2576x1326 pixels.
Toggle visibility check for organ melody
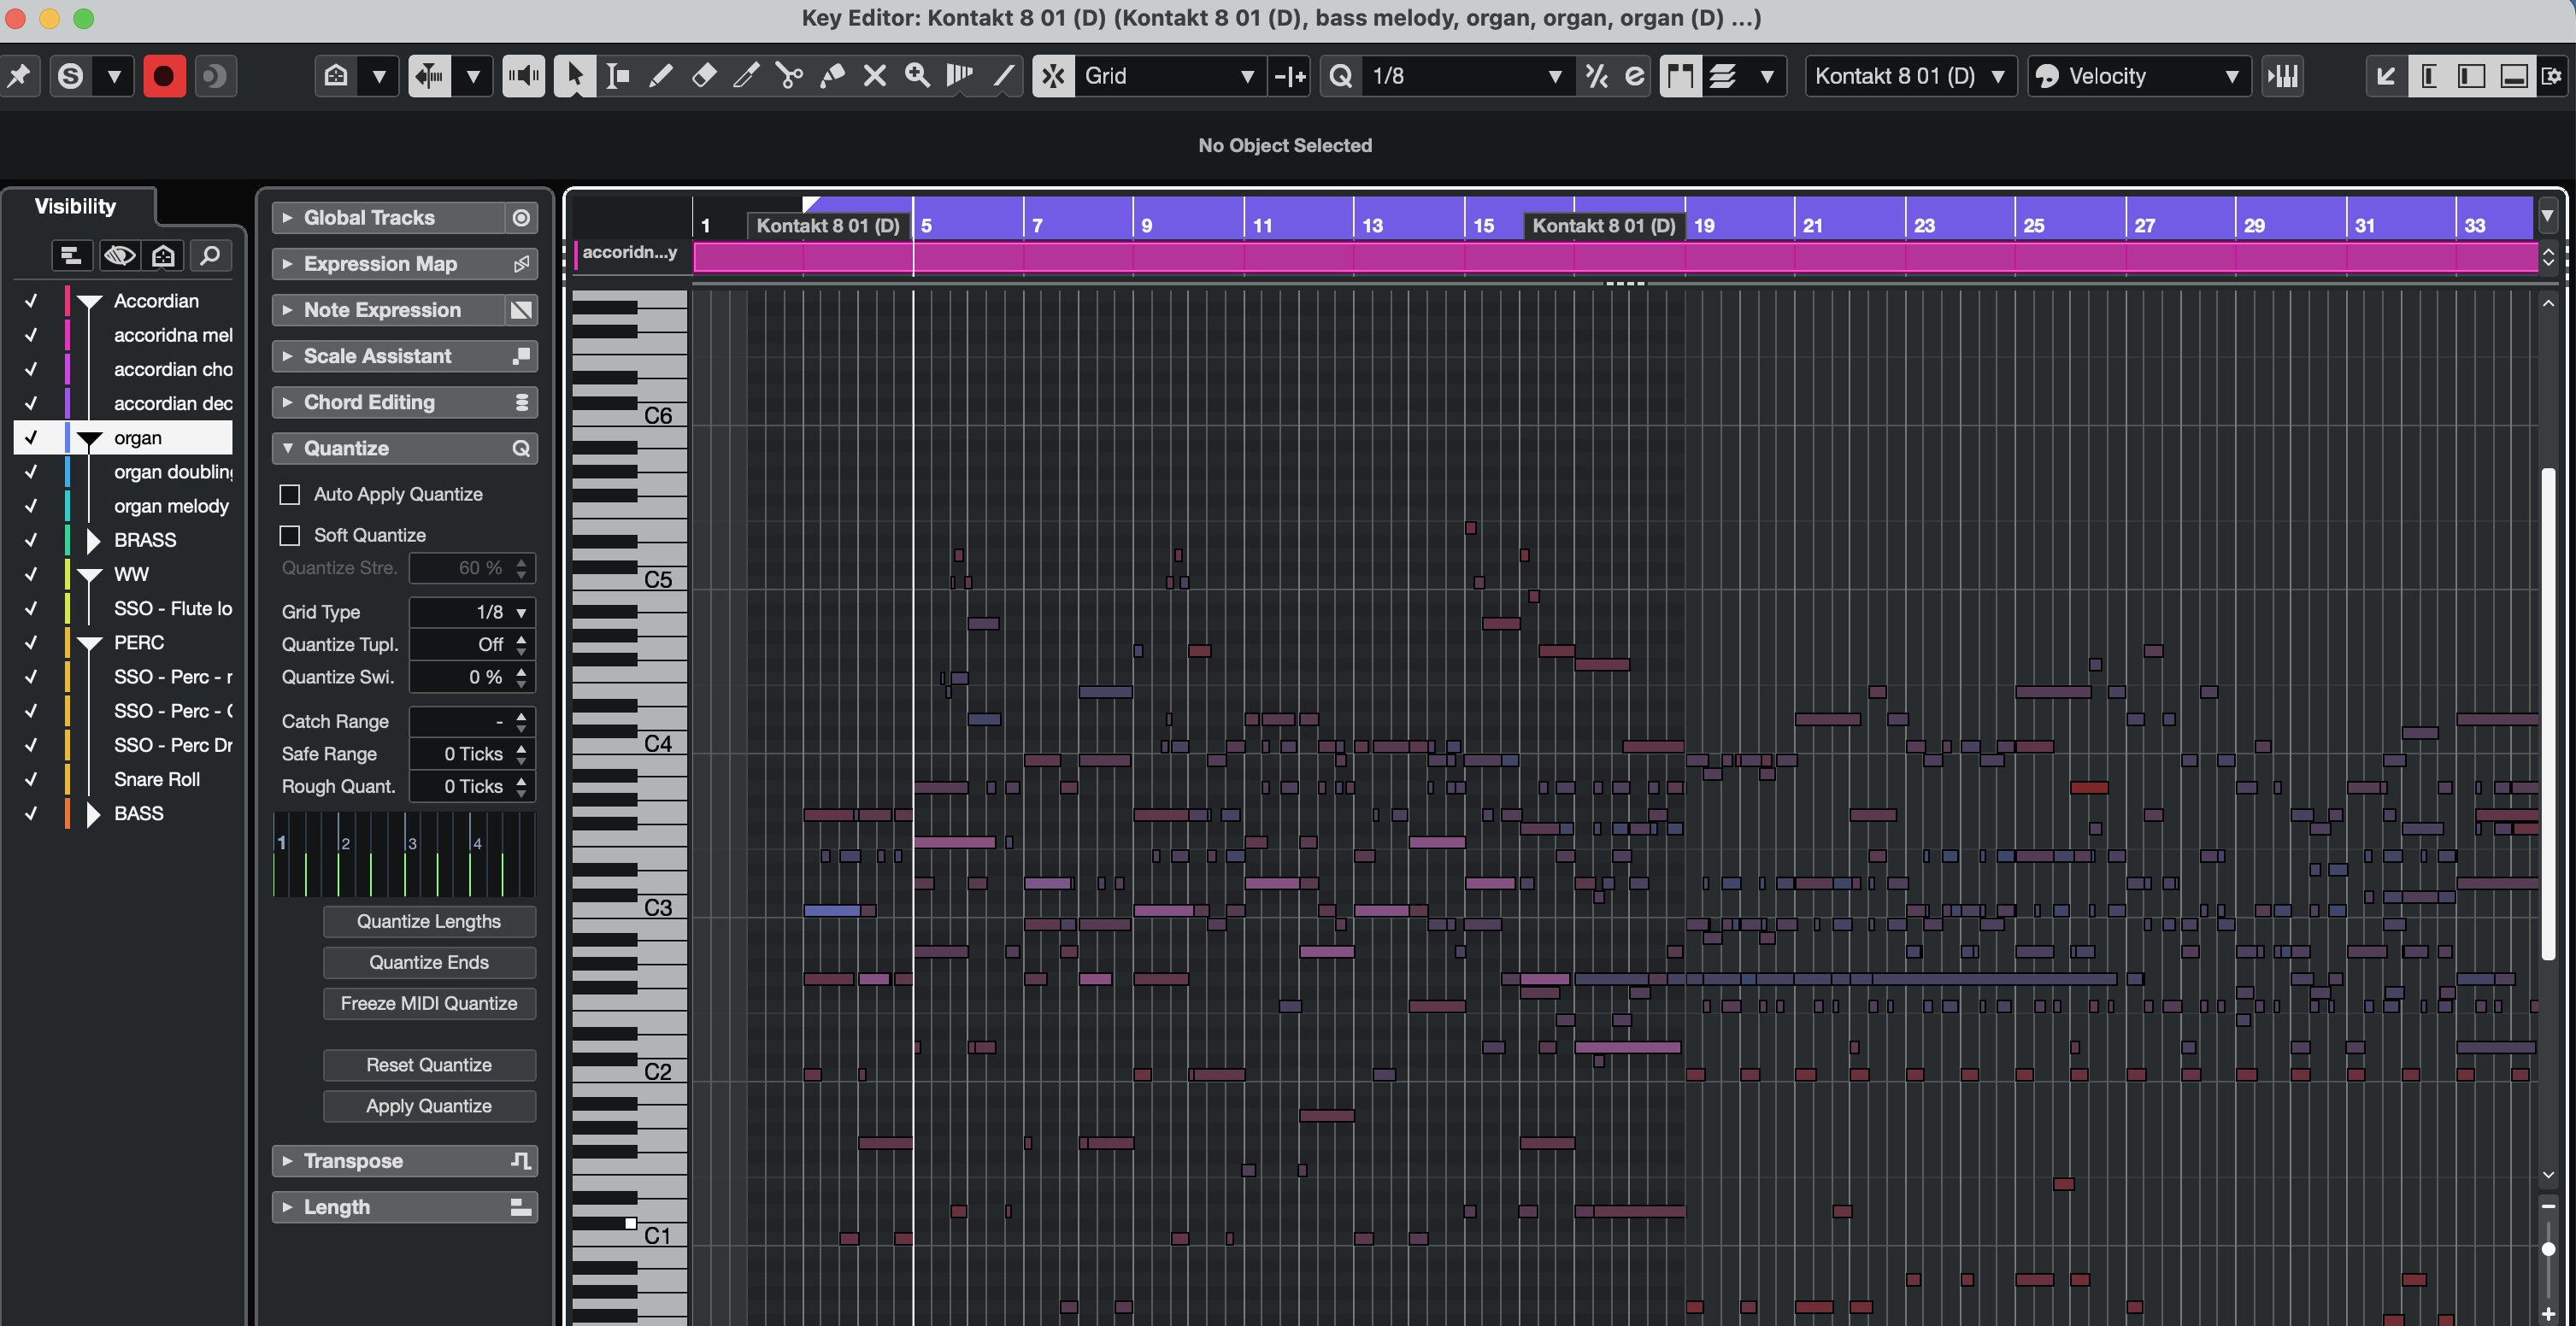[x=31, y=506]
